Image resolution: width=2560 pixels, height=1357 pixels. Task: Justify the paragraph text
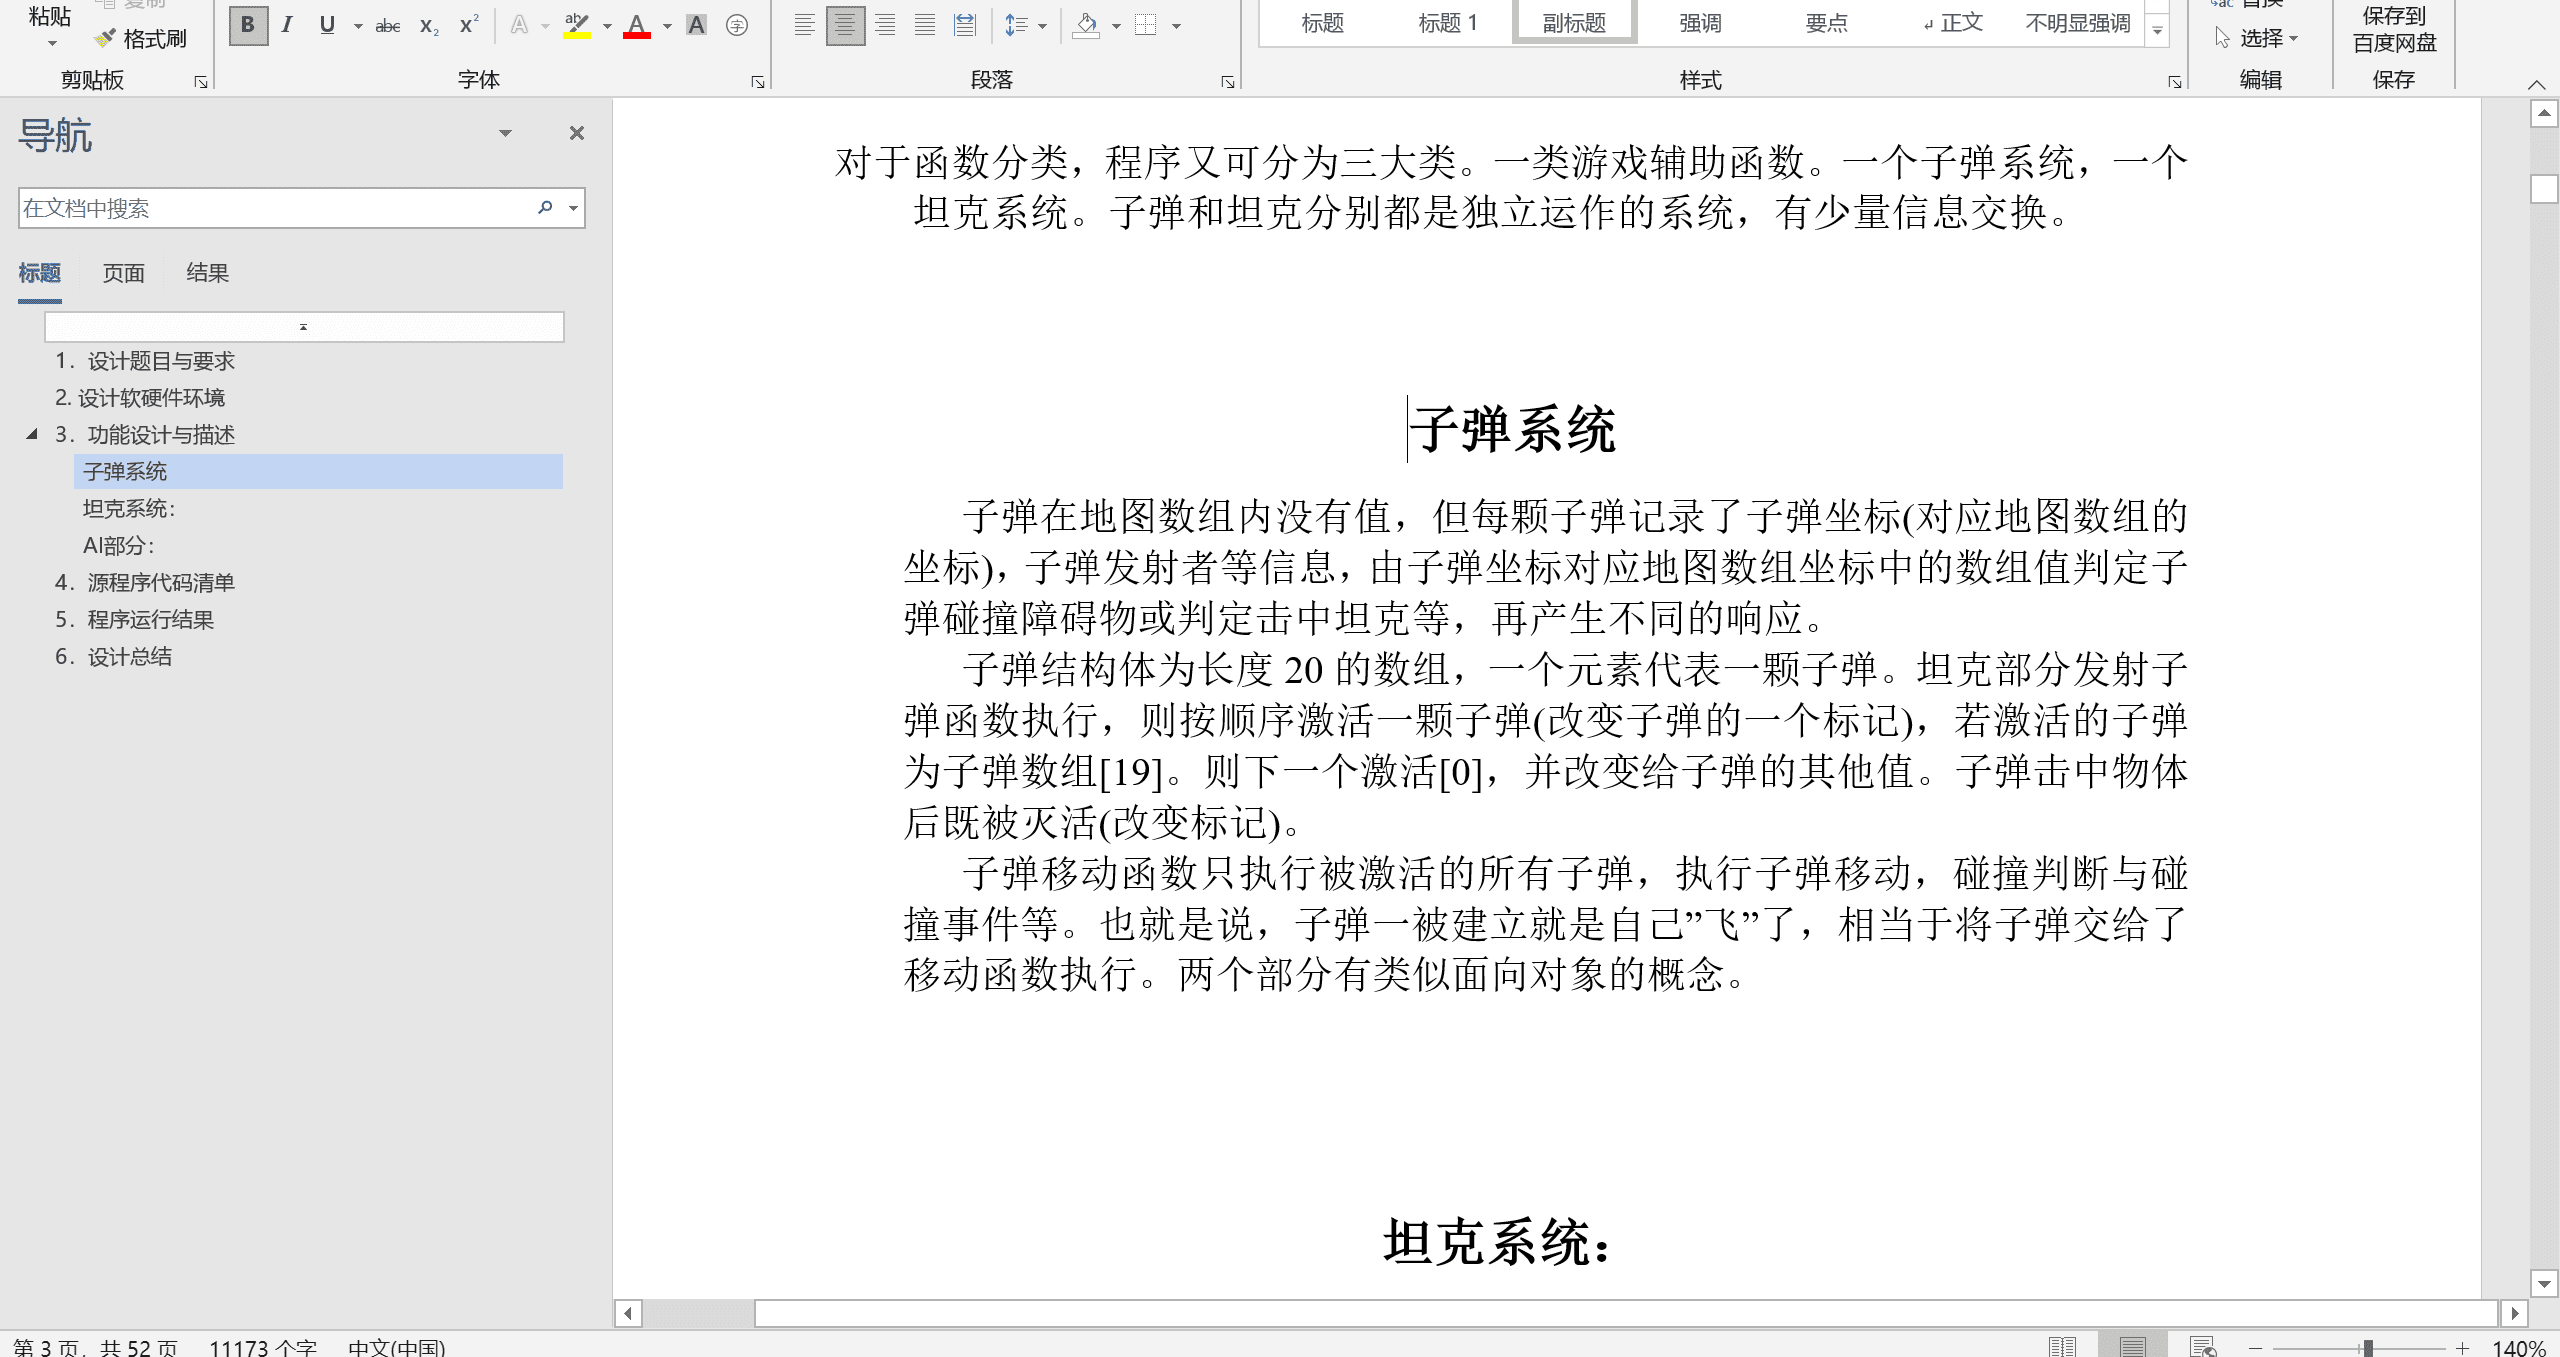pos(925,25)
